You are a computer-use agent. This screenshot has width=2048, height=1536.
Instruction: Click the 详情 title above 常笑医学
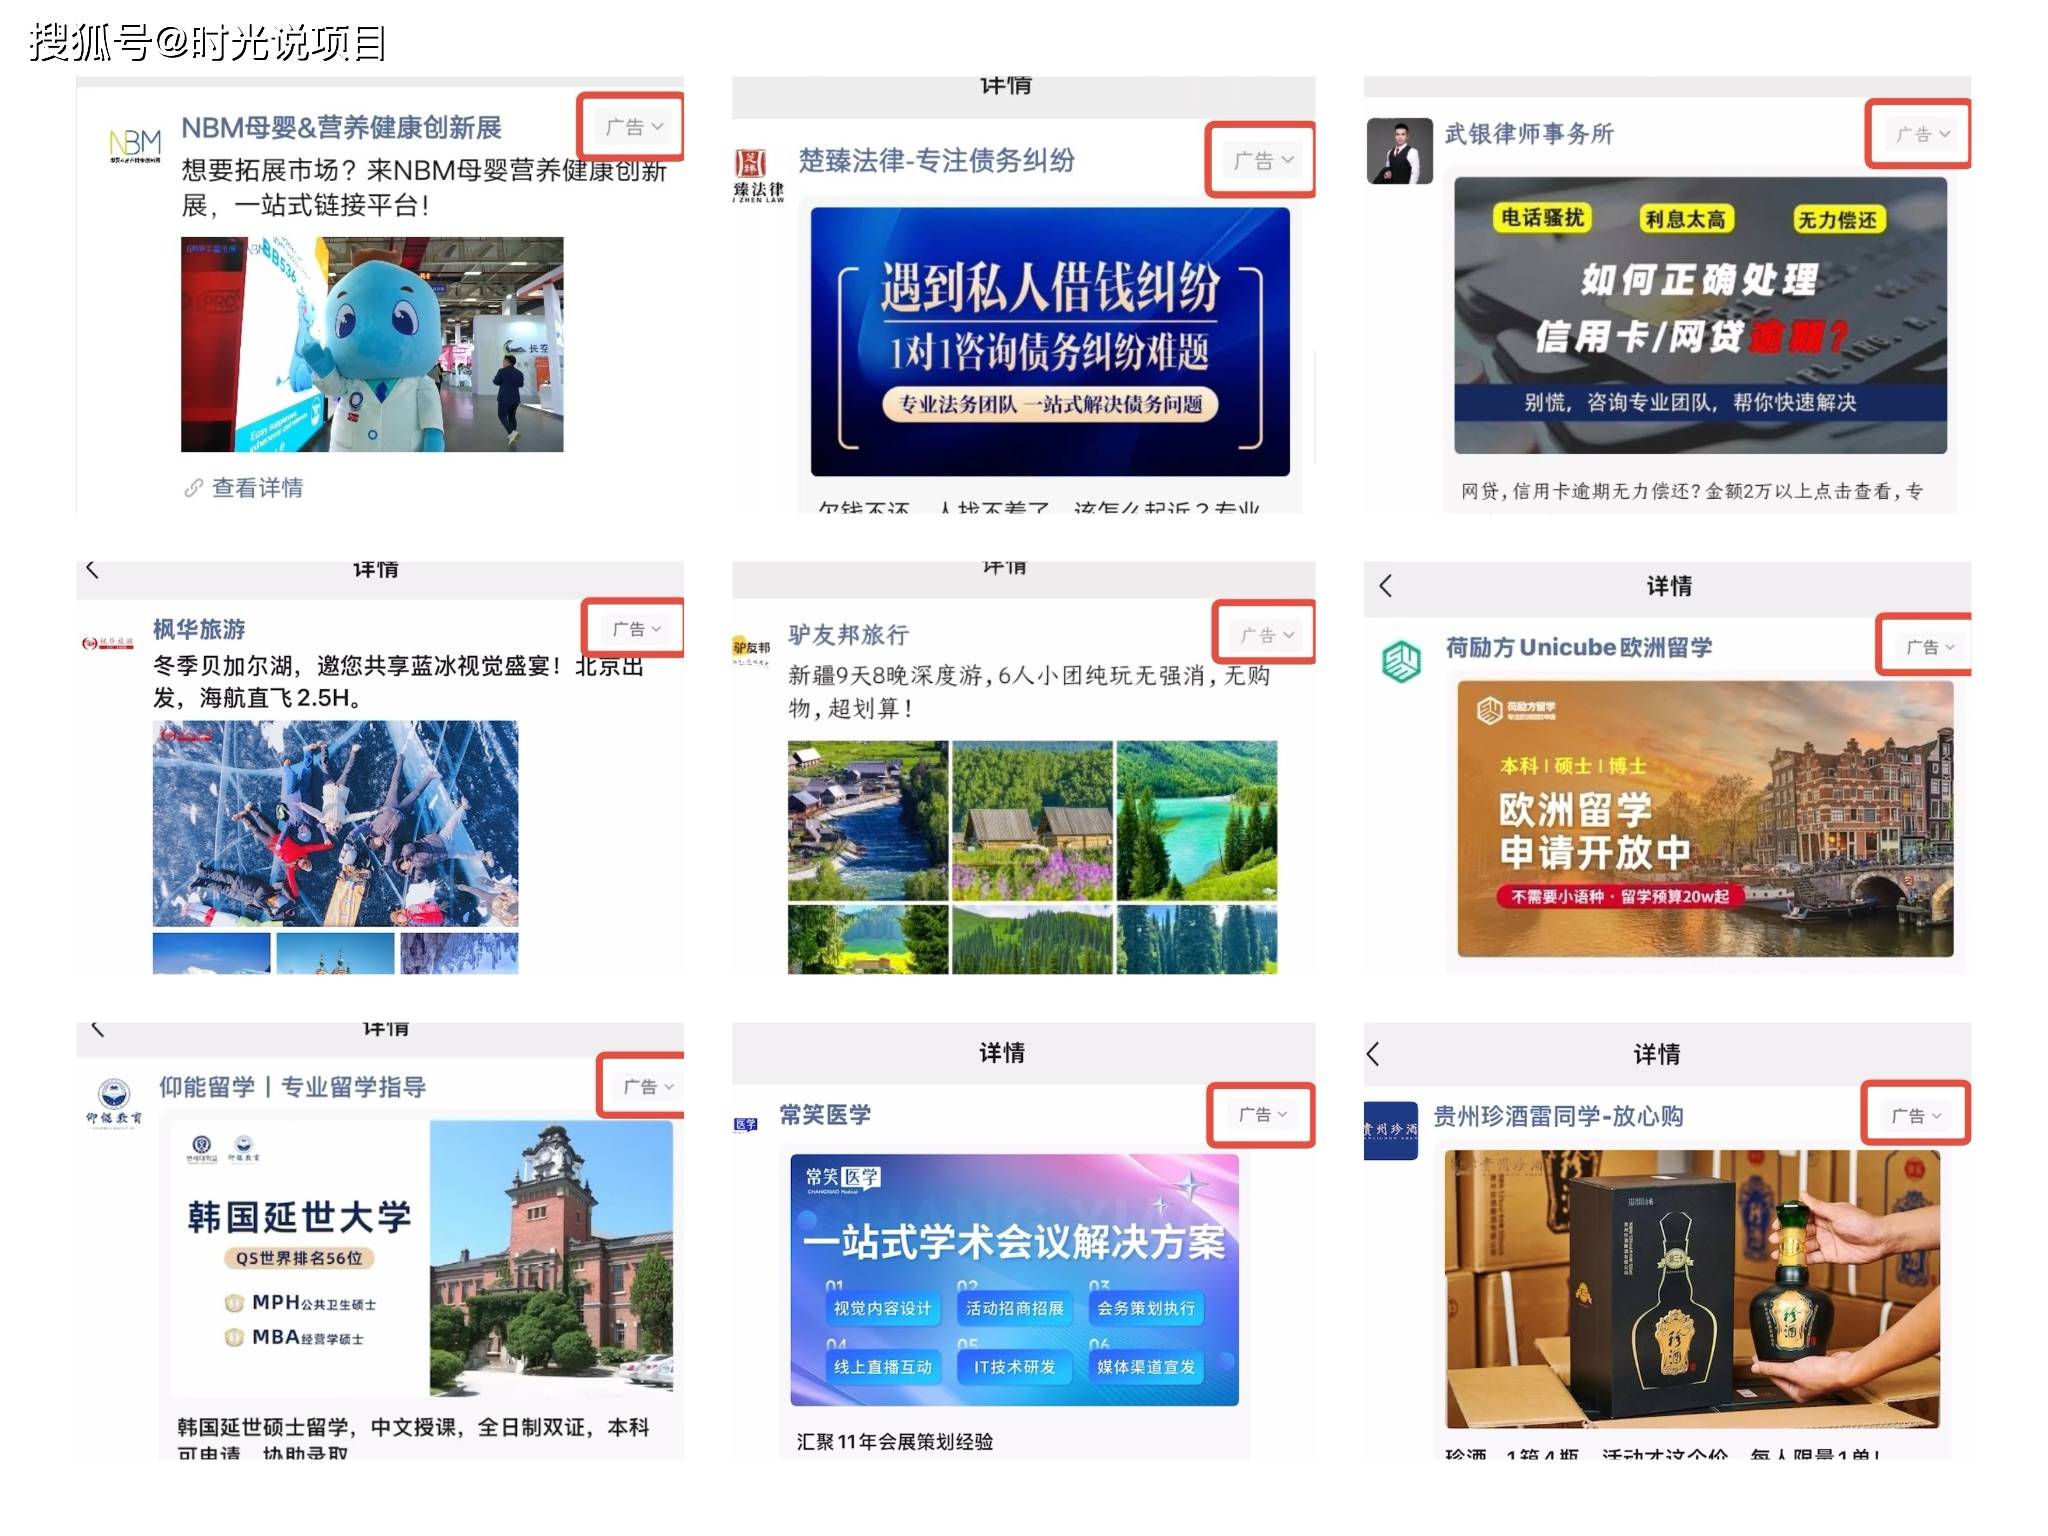(1002, 1052)
